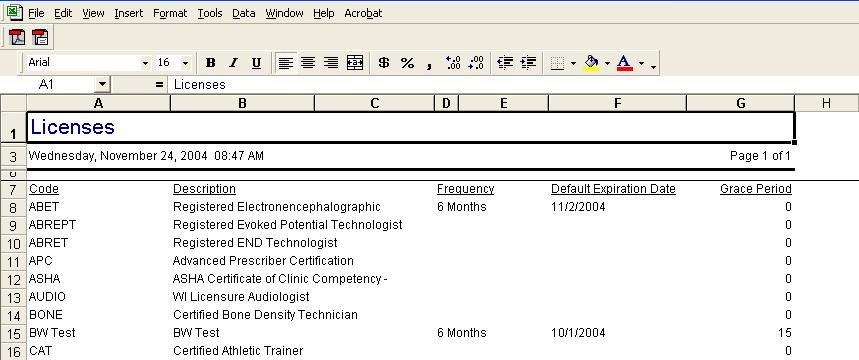Open the Edit menu
The height and width of the screenshot is (360, 859).
63,13
